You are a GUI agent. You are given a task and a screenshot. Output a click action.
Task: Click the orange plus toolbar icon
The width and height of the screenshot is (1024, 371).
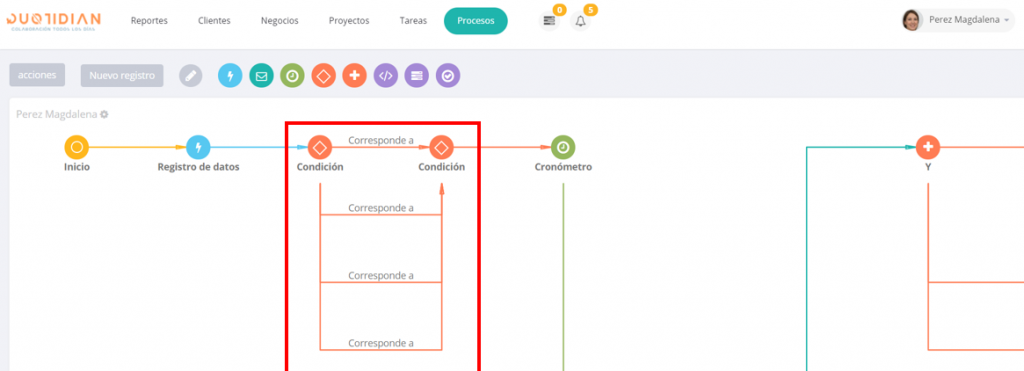tap(355, 76)
